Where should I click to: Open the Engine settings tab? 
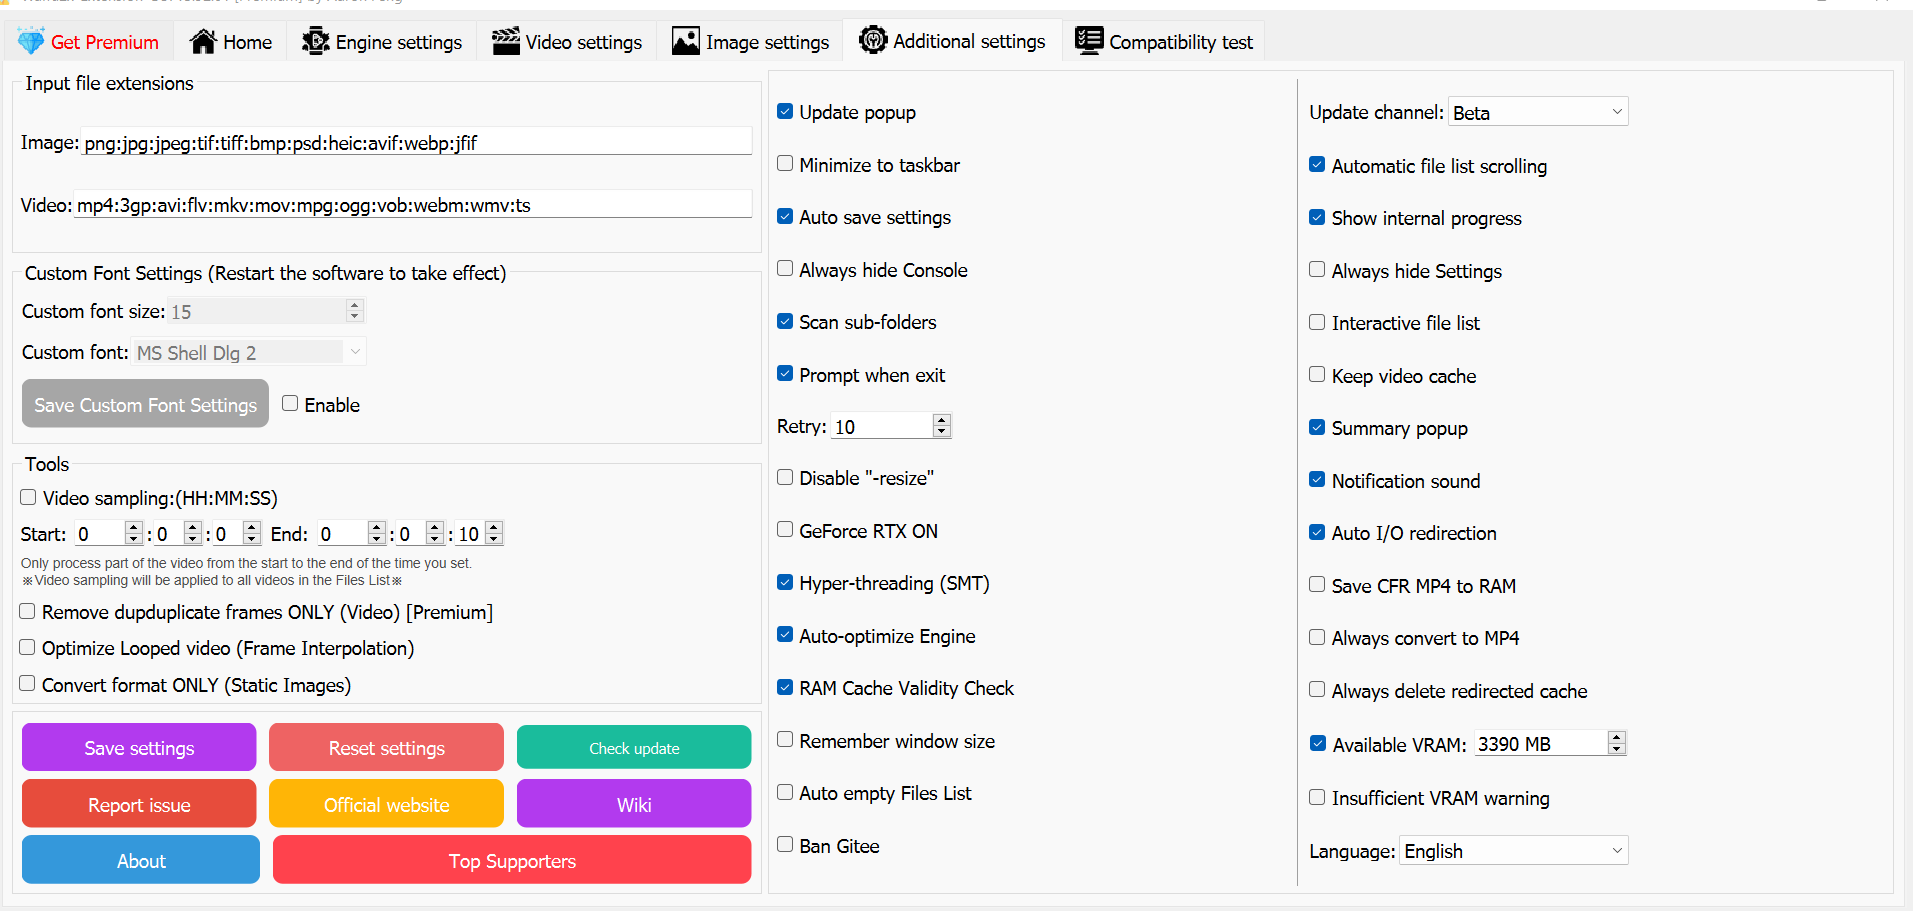click(x=382, y=42)
